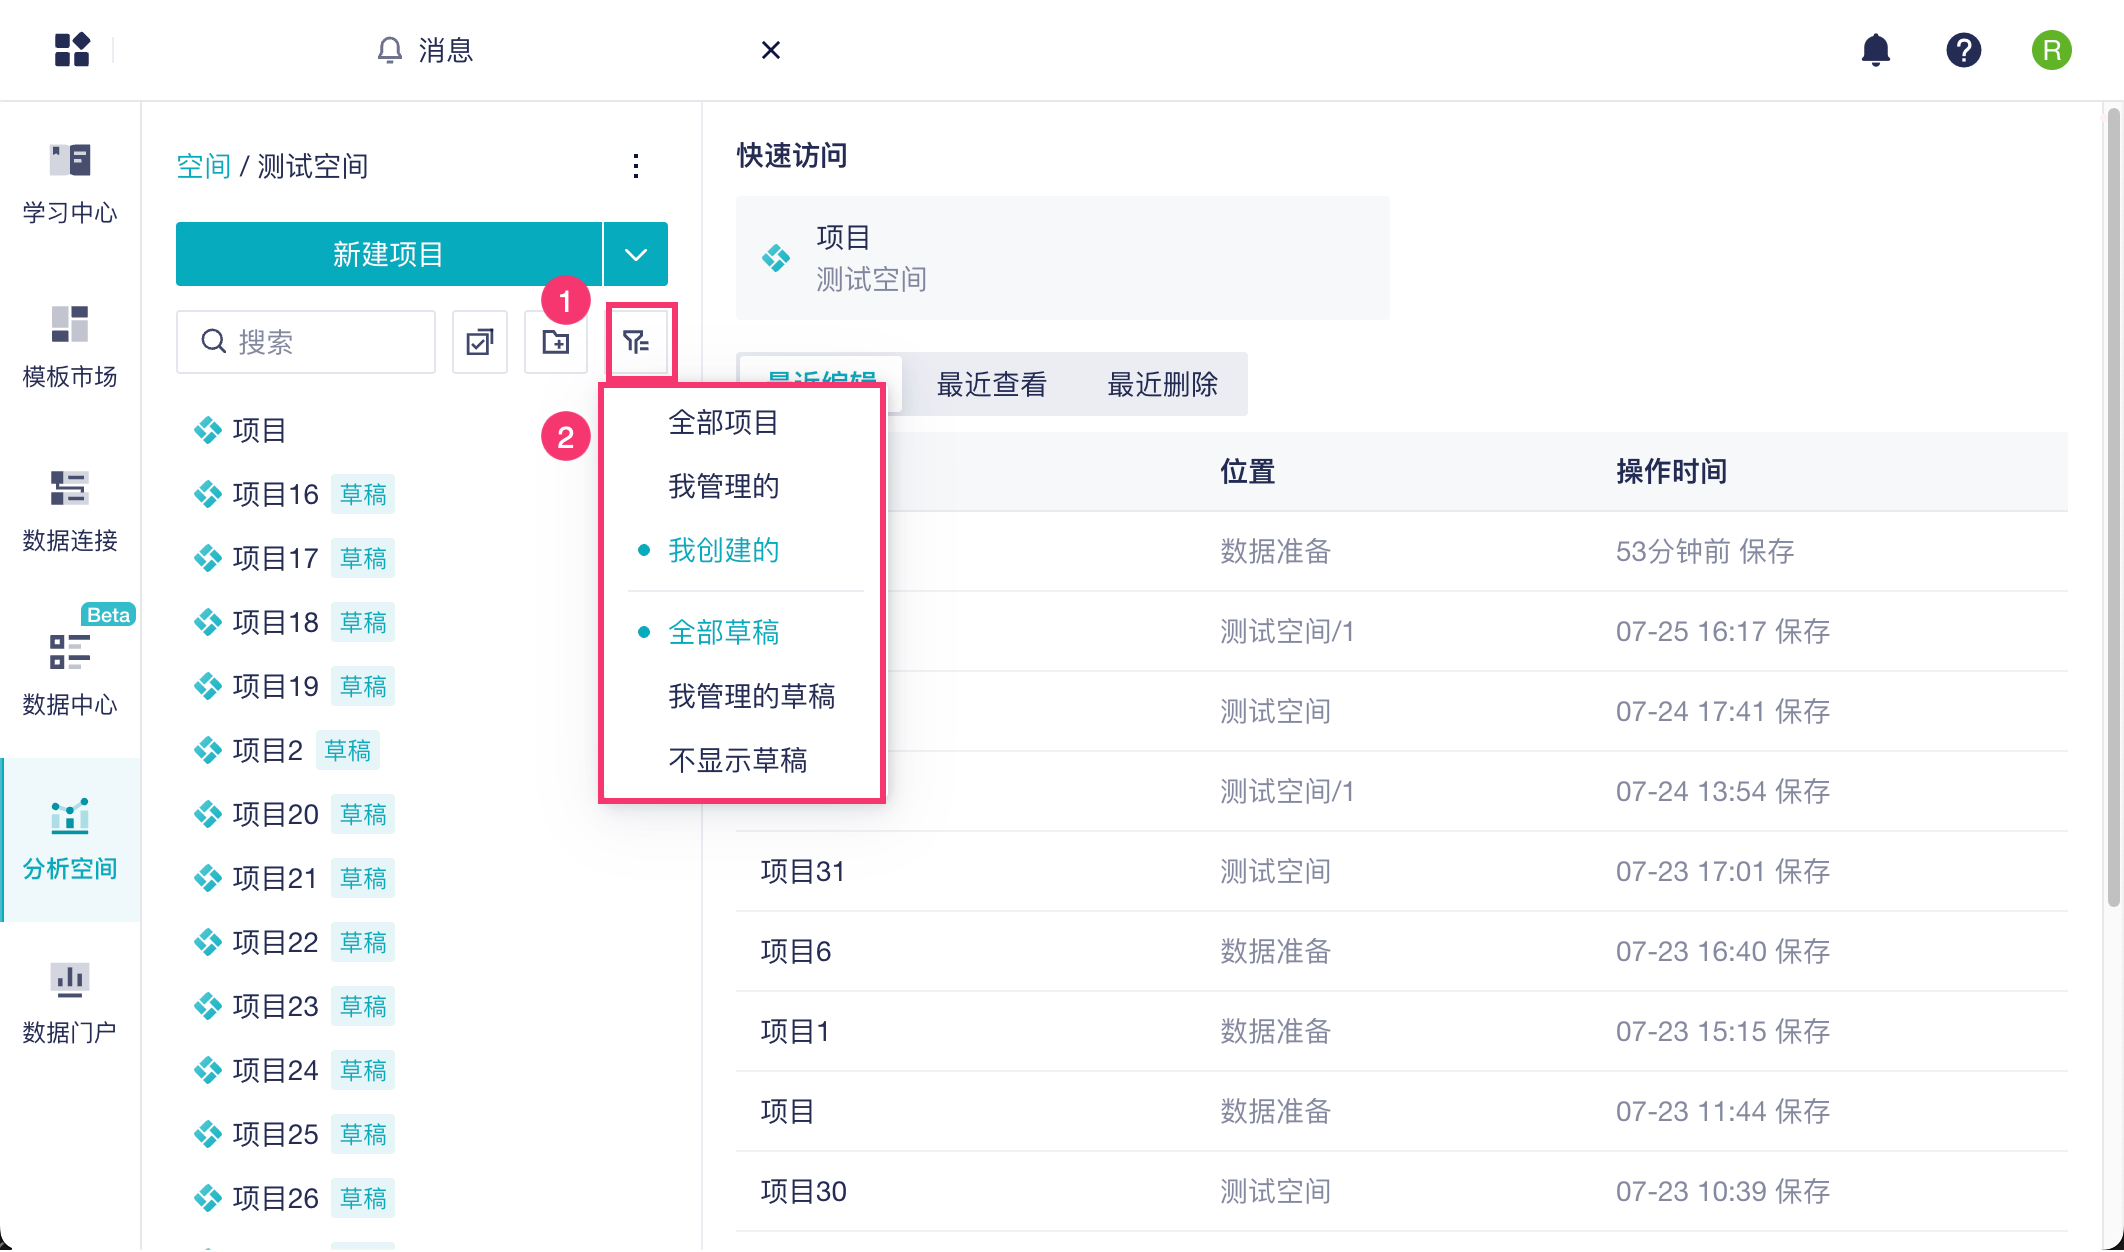Click the 空间 breadcrumb link
Viewport: 2124px width, 1252px height.
[203, 166]
